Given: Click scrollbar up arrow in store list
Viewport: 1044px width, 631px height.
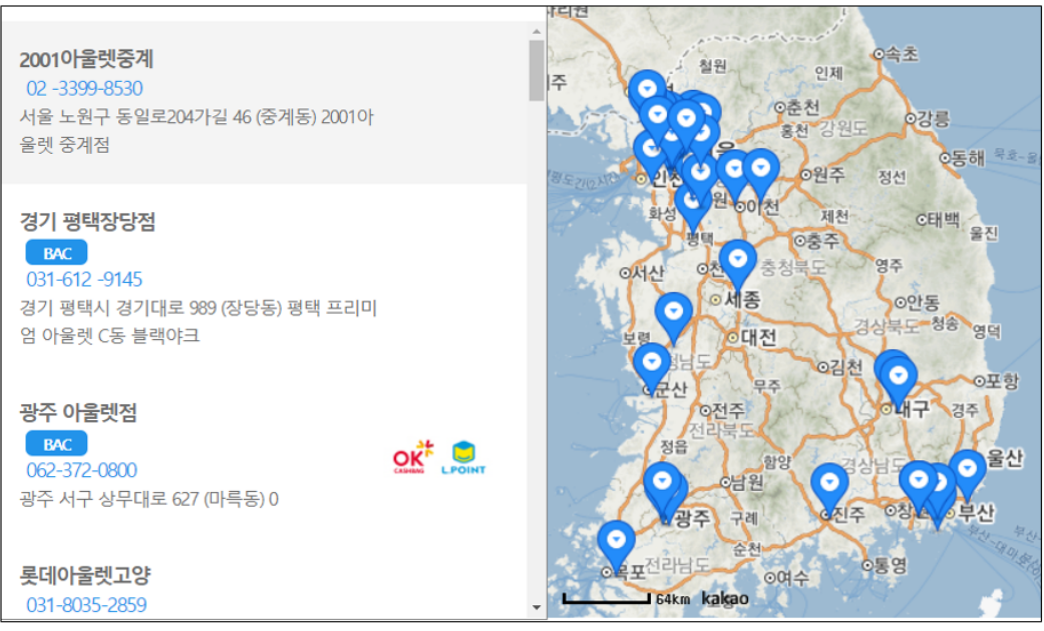Looking at the screenshot, I should [x=537, y=31].
